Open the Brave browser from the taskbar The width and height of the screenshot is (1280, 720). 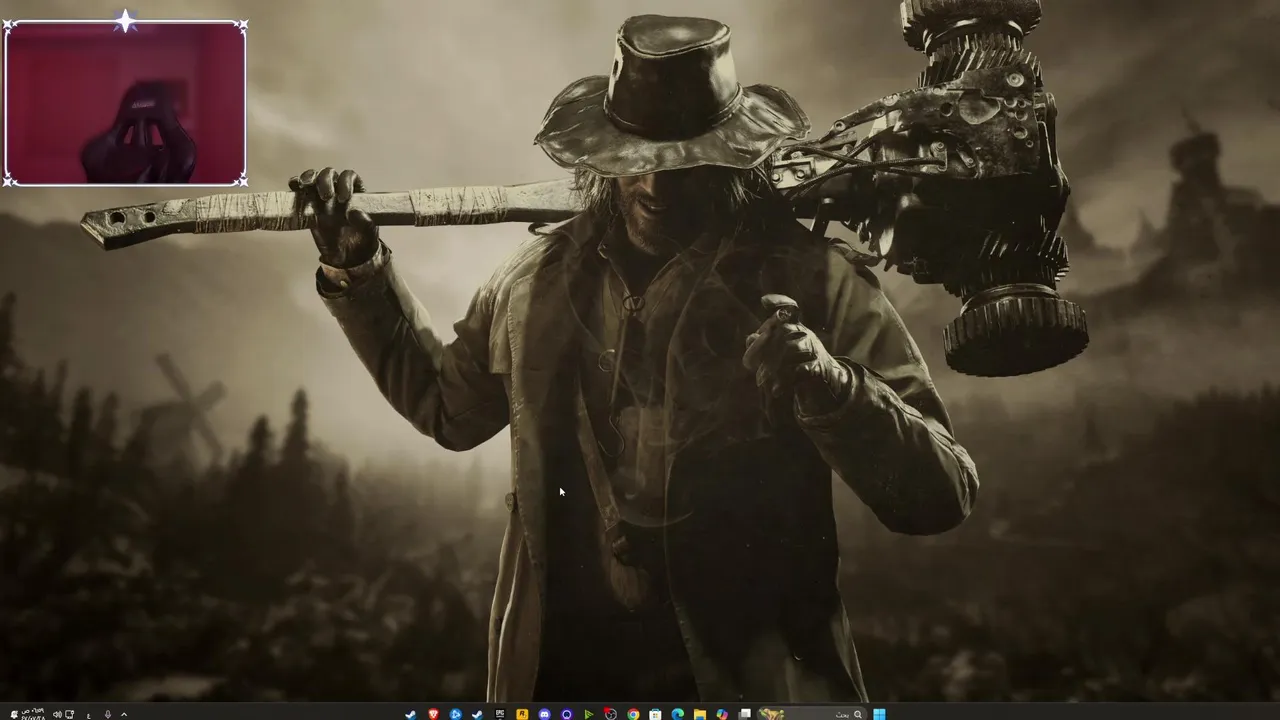433,714
